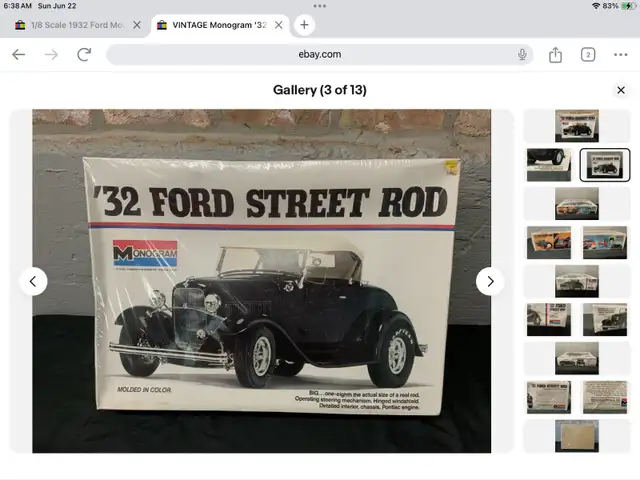
Task: Show the next gallery image
Action: 490,281
